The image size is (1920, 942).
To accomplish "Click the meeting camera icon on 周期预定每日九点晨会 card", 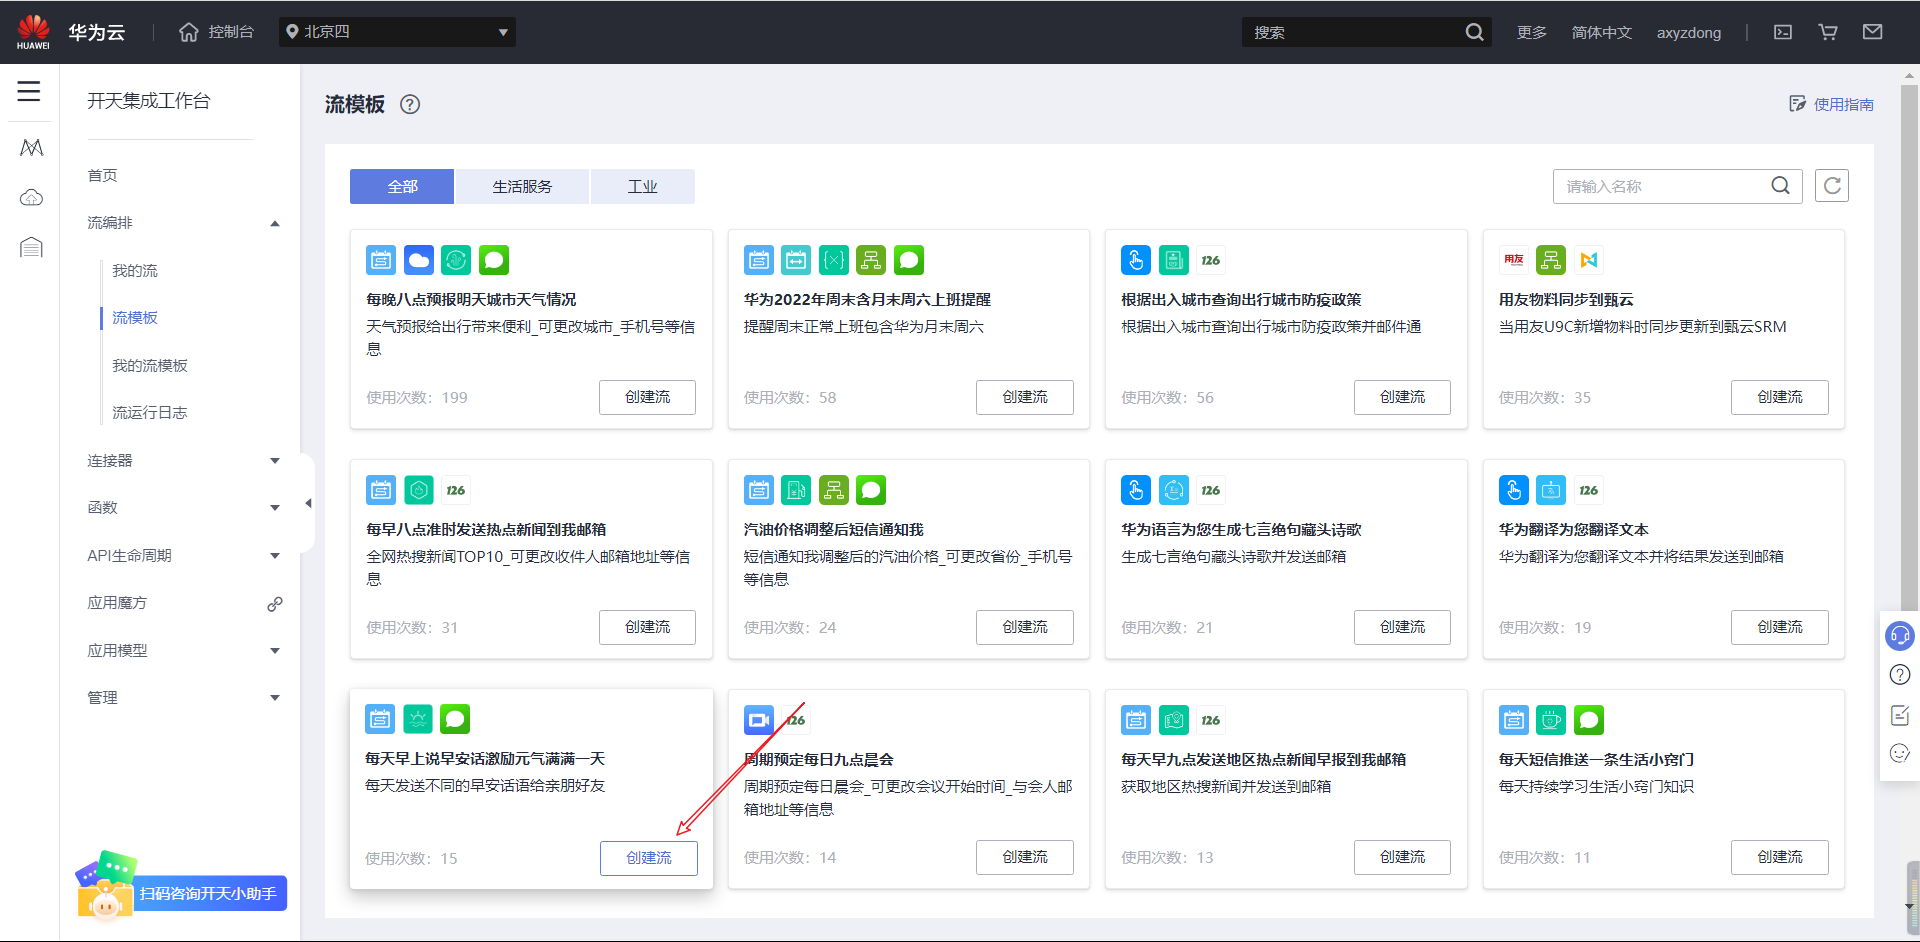I will click(759, 720).
